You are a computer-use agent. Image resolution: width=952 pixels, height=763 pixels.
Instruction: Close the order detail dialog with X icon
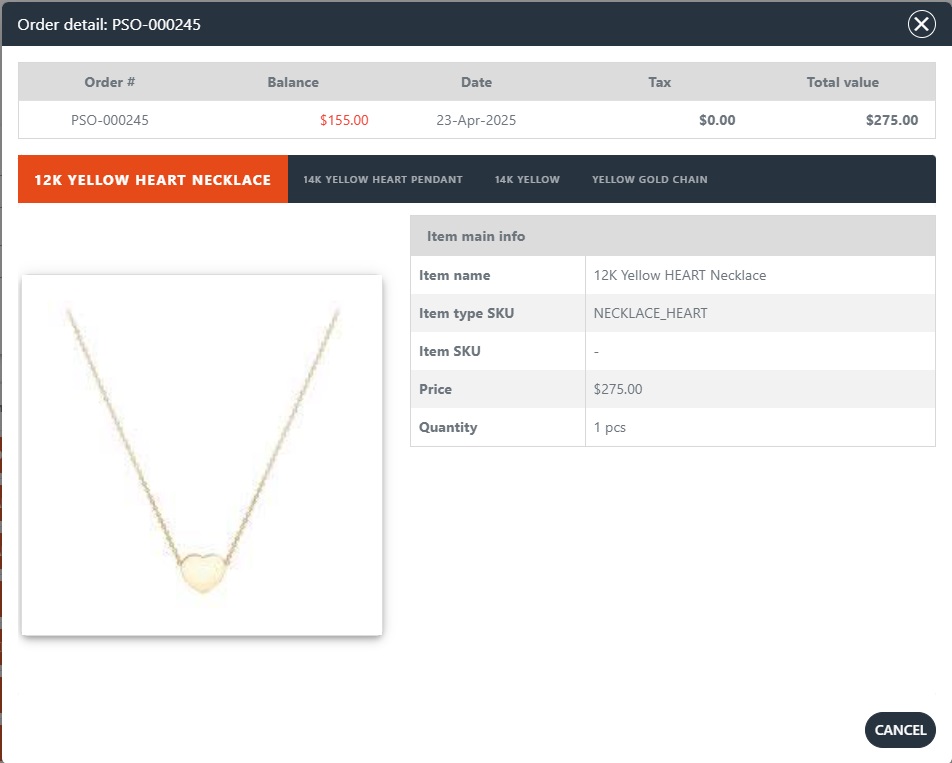921,24
